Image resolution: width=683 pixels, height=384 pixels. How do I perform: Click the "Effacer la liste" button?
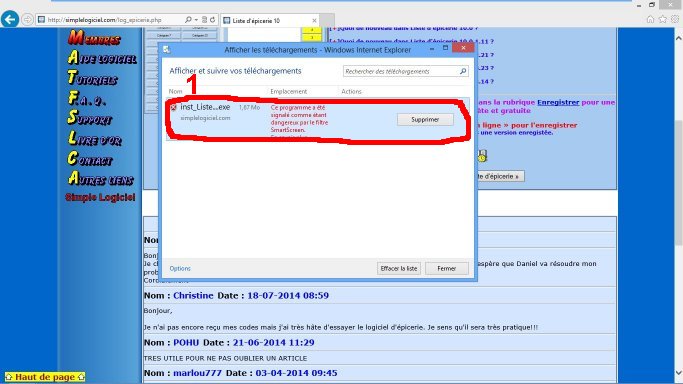click(x=399, y=269)
